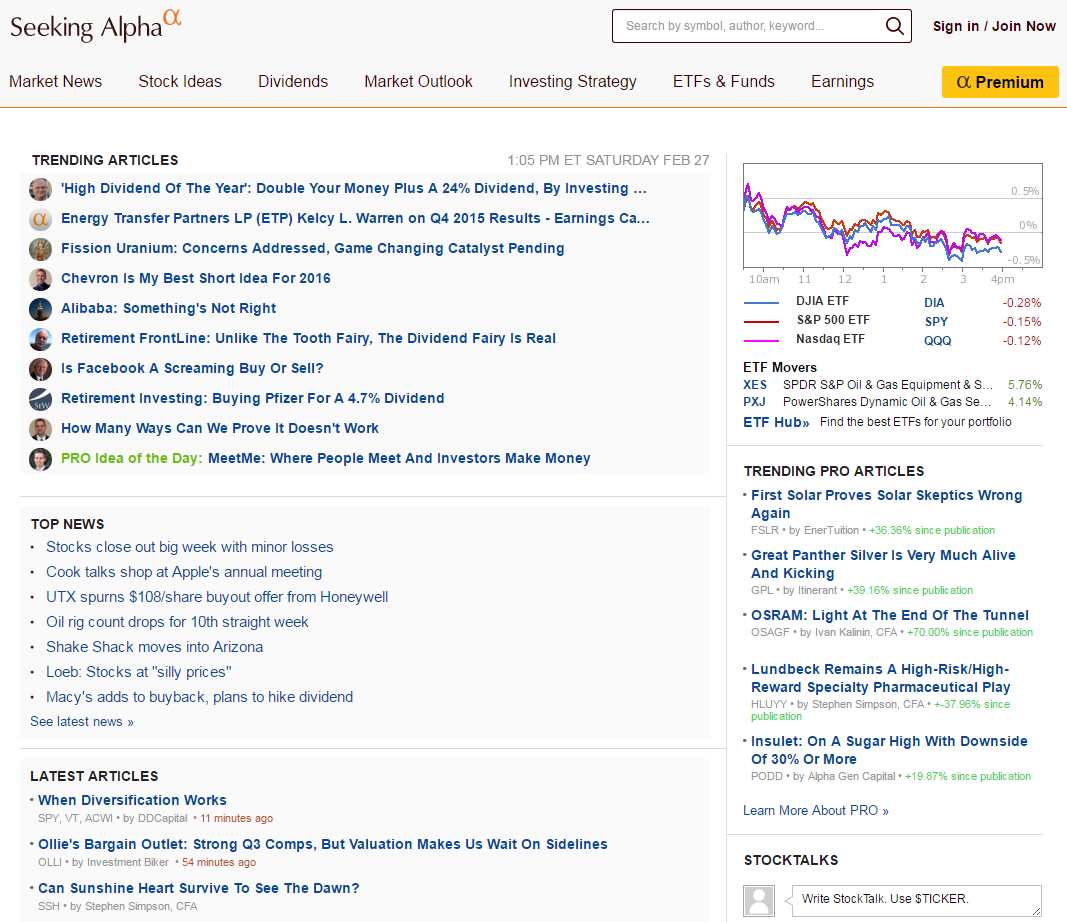This screenshot has height=922, width=1067.
Task: Open 'Is Facebook A Screaming Buy Or Sell?'
Action: 193,368
